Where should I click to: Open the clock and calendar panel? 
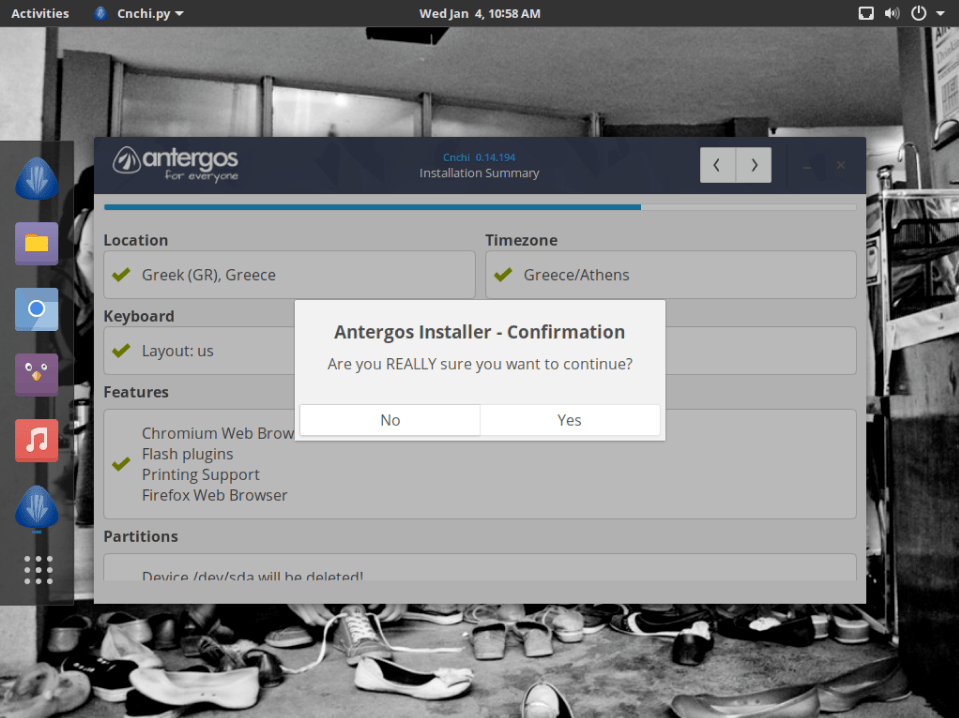coord(480,13)
